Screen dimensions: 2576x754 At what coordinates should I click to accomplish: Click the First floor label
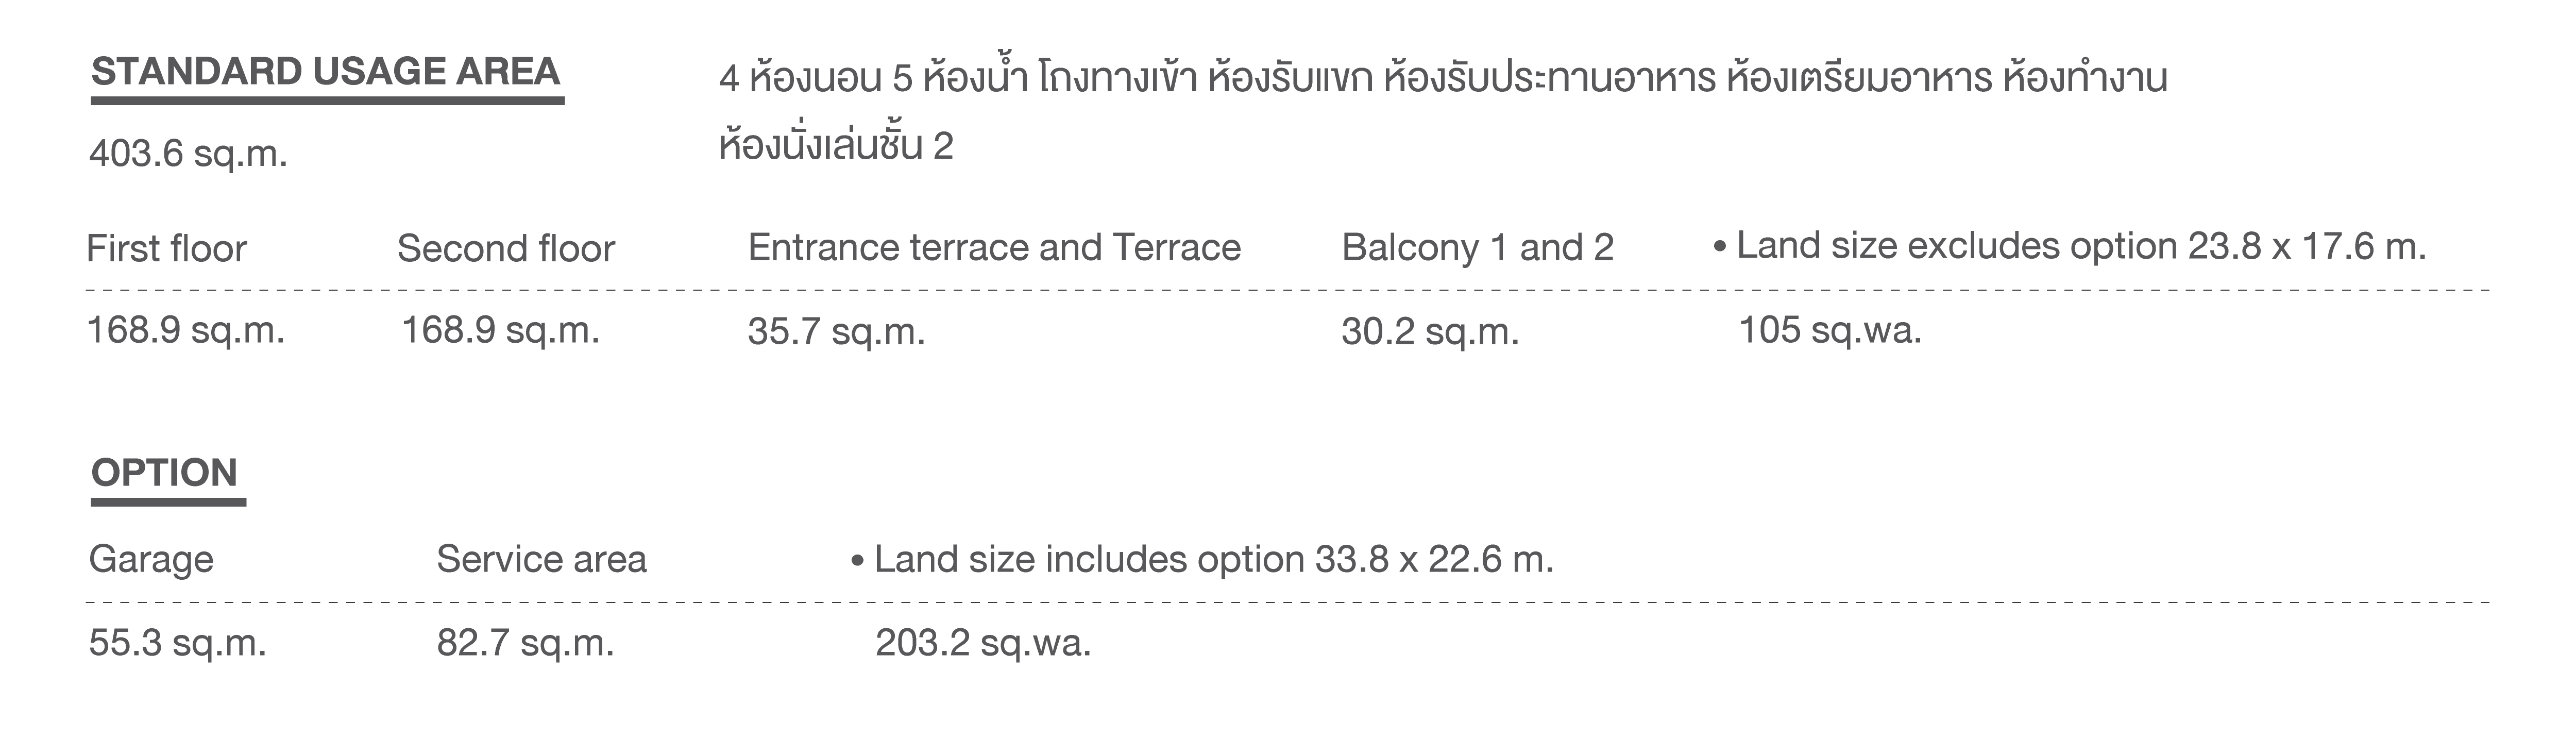click(166, 248)
